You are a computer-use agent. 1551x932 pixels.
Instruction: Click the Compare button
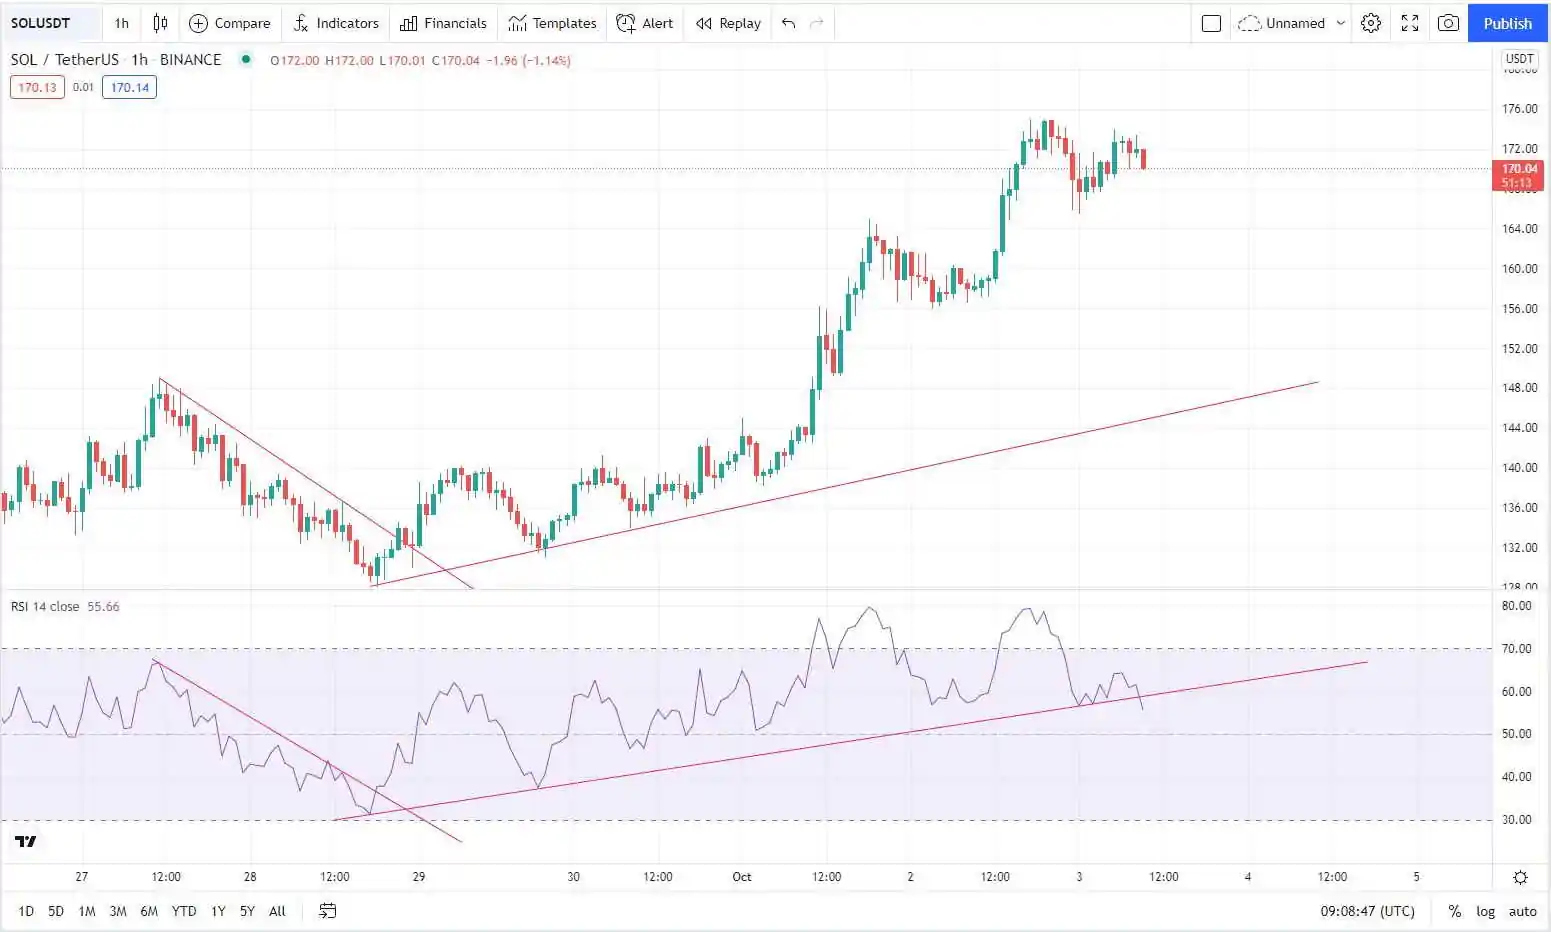tap(230, 23)
